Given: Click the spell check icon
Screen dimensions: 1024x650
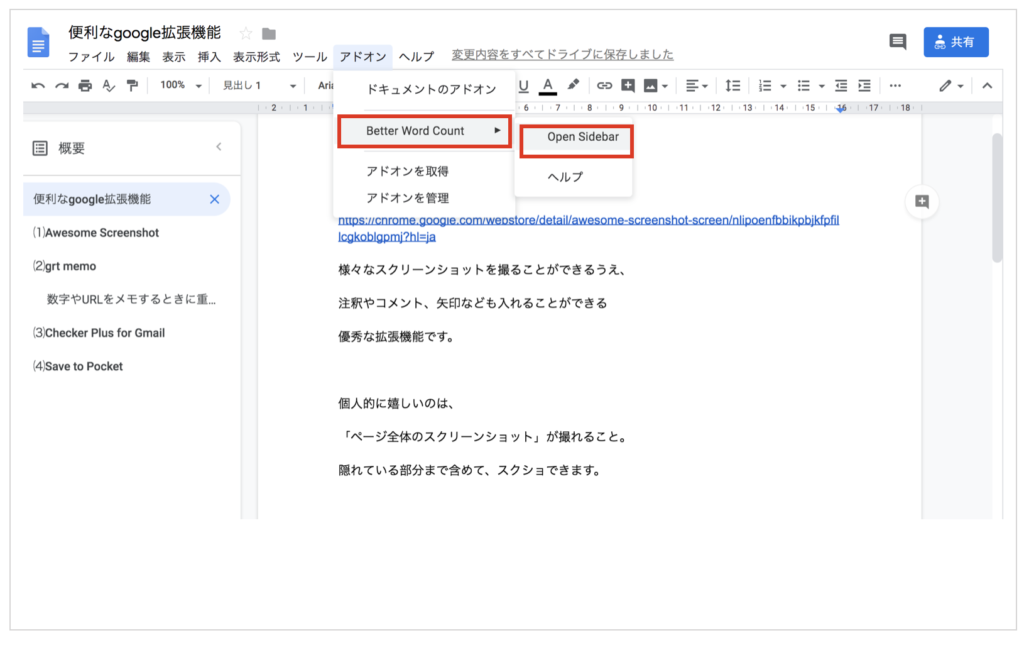Looking at the screenshot, I should pyautogui.click(x=108, y=86).
